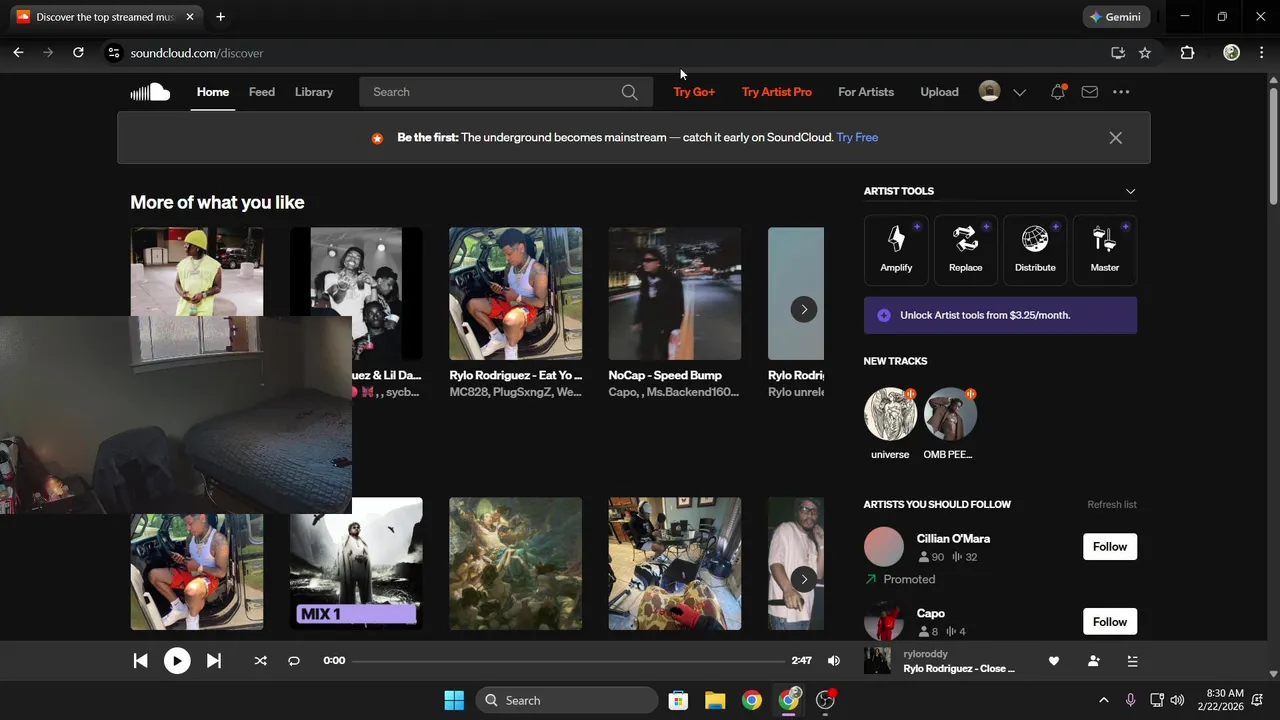Click the install app icon in address bar
The height and width of the screenshot is (720, 1280).
[x=1118, y=53]
